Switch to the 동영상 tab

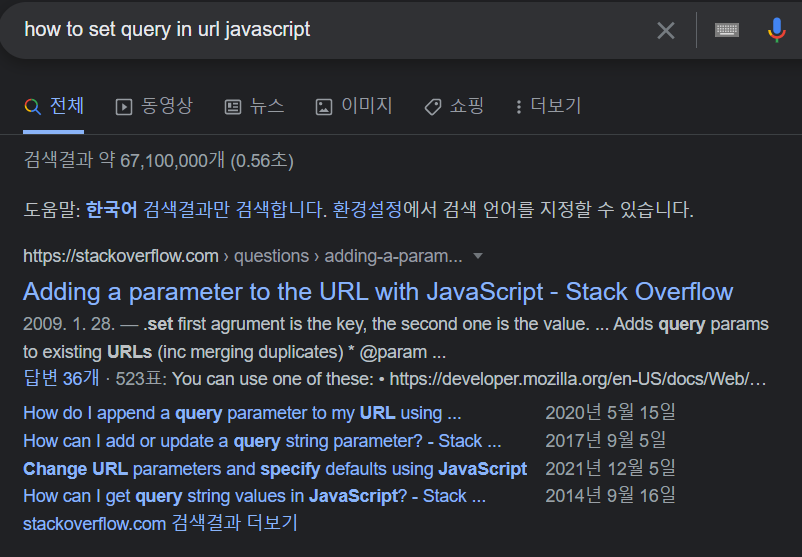pyautogui.click(x=154, y=106)
